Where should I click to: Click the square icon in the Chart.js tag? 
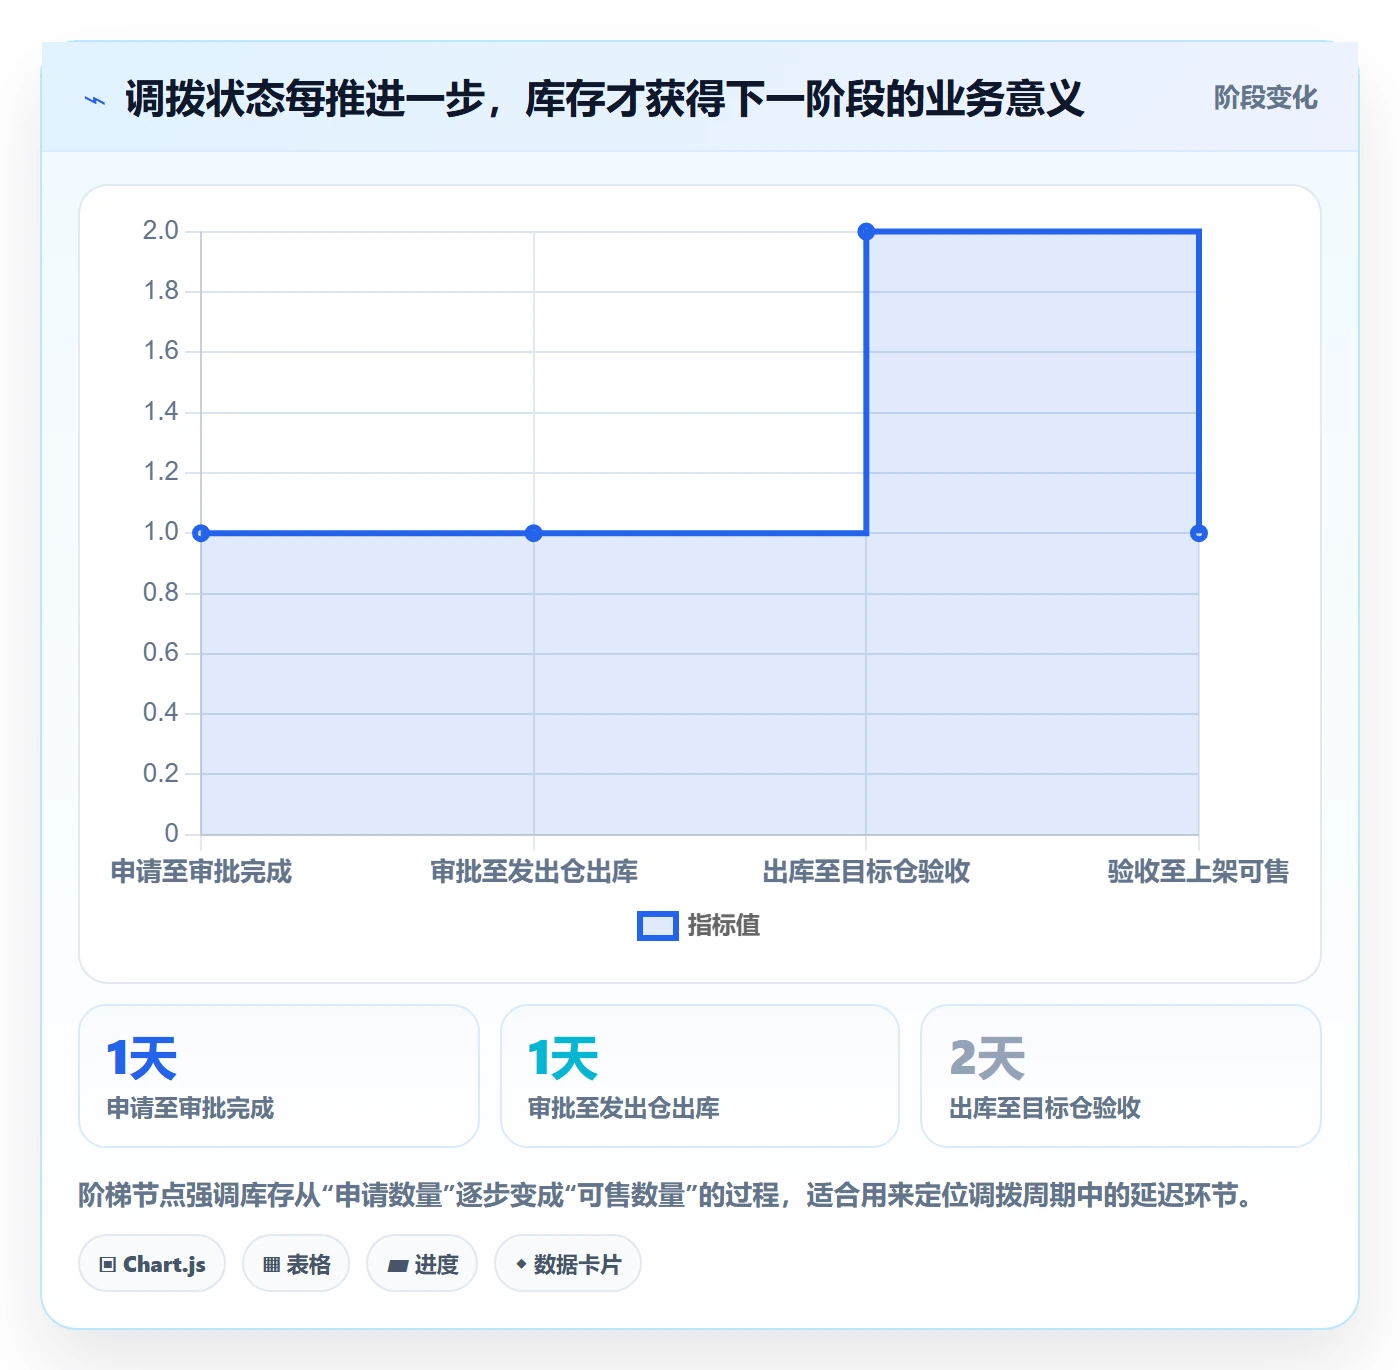pyautogui.click(x=108, y=1265)
